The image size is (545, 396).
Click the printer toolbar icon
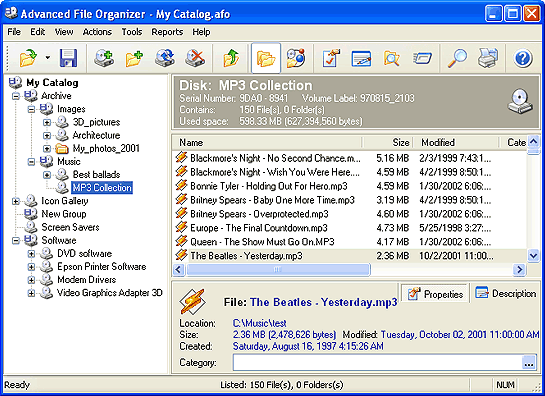coord(488,58)
